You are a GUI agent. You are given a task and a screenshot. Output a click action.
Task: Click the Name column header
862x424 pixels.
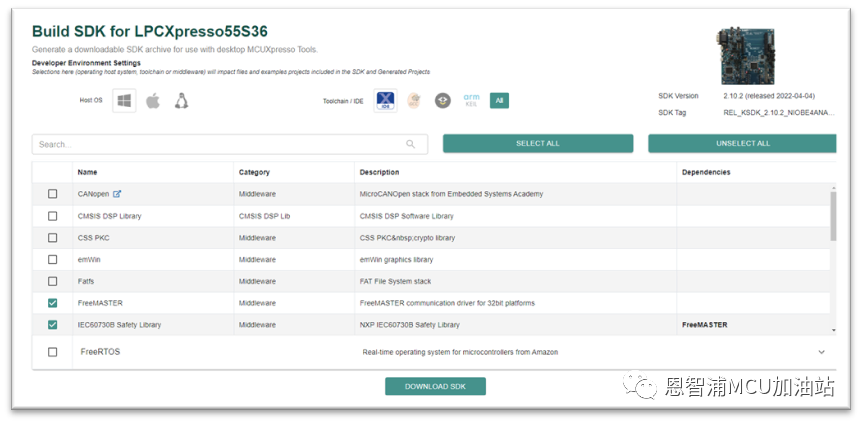(x=87, y=172)
